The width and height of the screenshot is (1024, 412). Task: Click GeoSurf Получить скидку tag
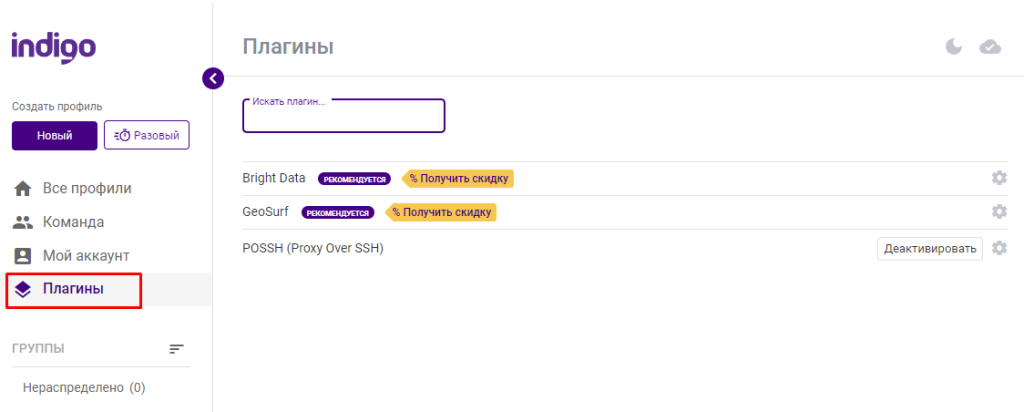[x=441, y=212]
